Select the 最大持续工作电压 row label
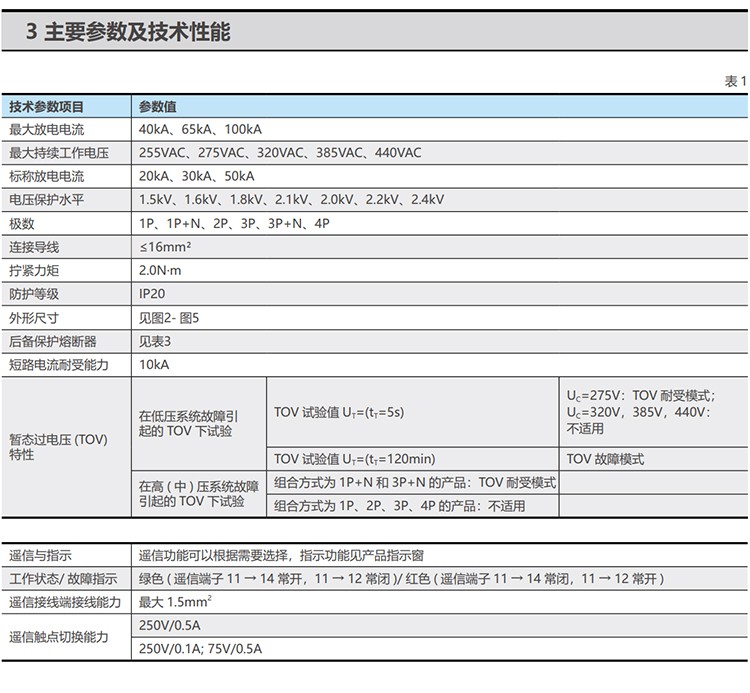Image resolution: width=750 pixels, height=693 pixels. tap(59, 153)
